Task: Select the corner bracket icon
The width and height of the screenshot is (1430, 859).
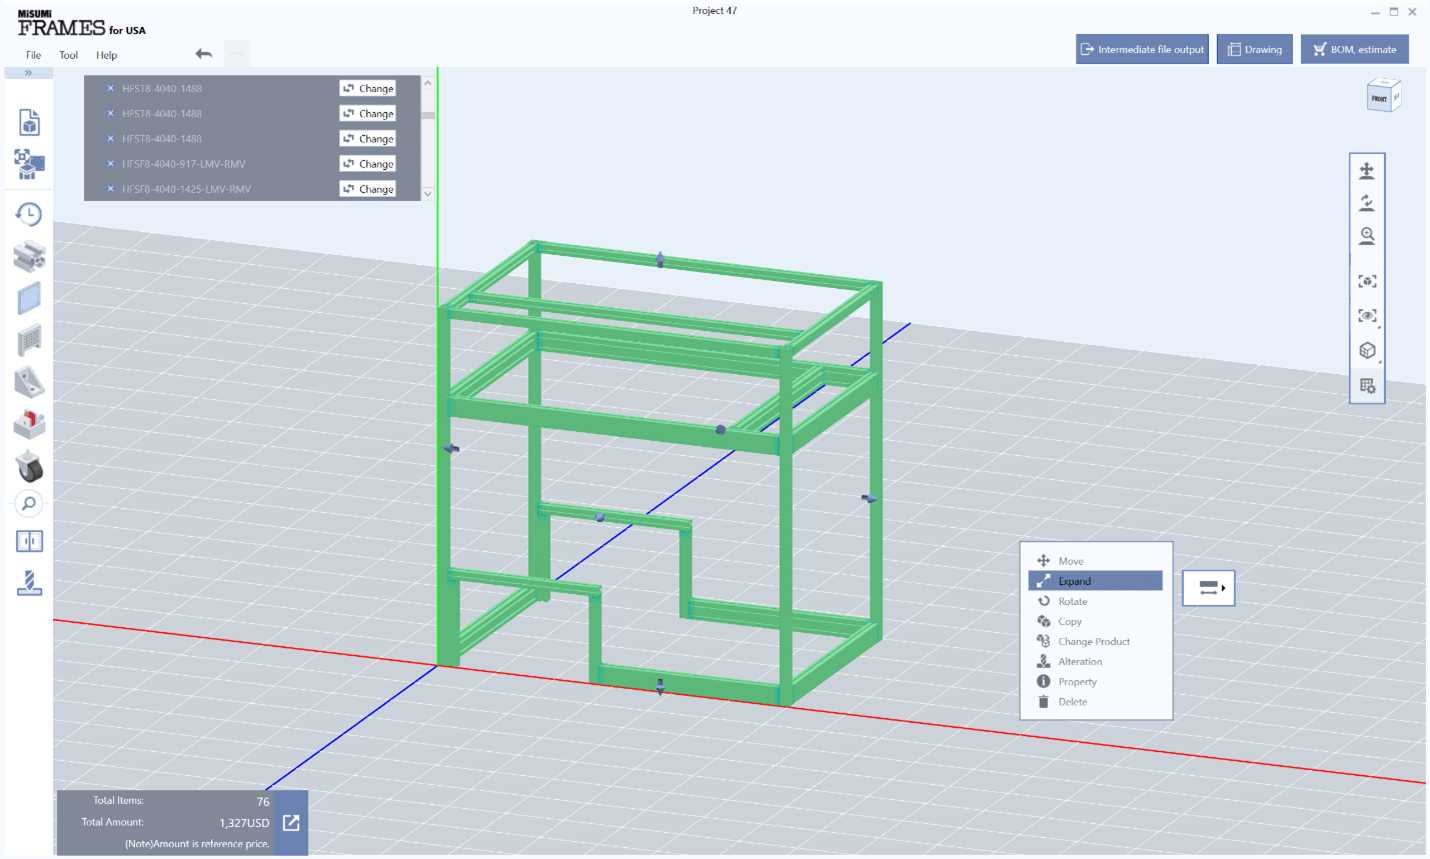Action: 29,383
